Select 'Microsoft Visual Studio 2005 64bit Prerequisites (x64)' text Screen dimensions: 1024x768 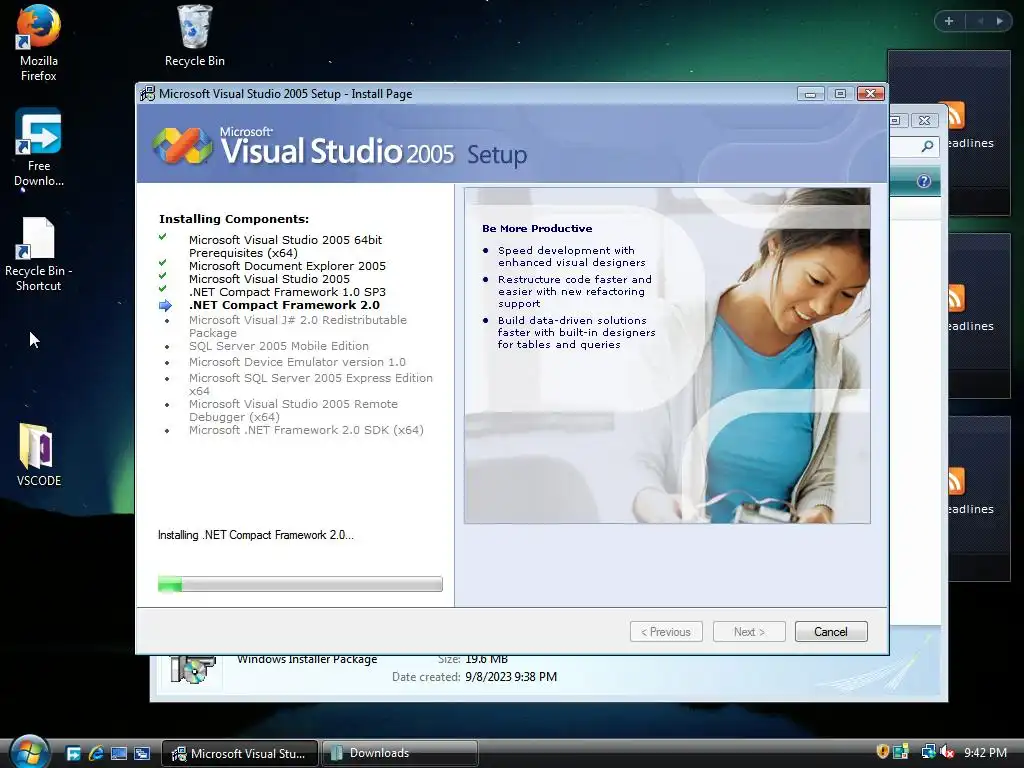pos(285,246)
